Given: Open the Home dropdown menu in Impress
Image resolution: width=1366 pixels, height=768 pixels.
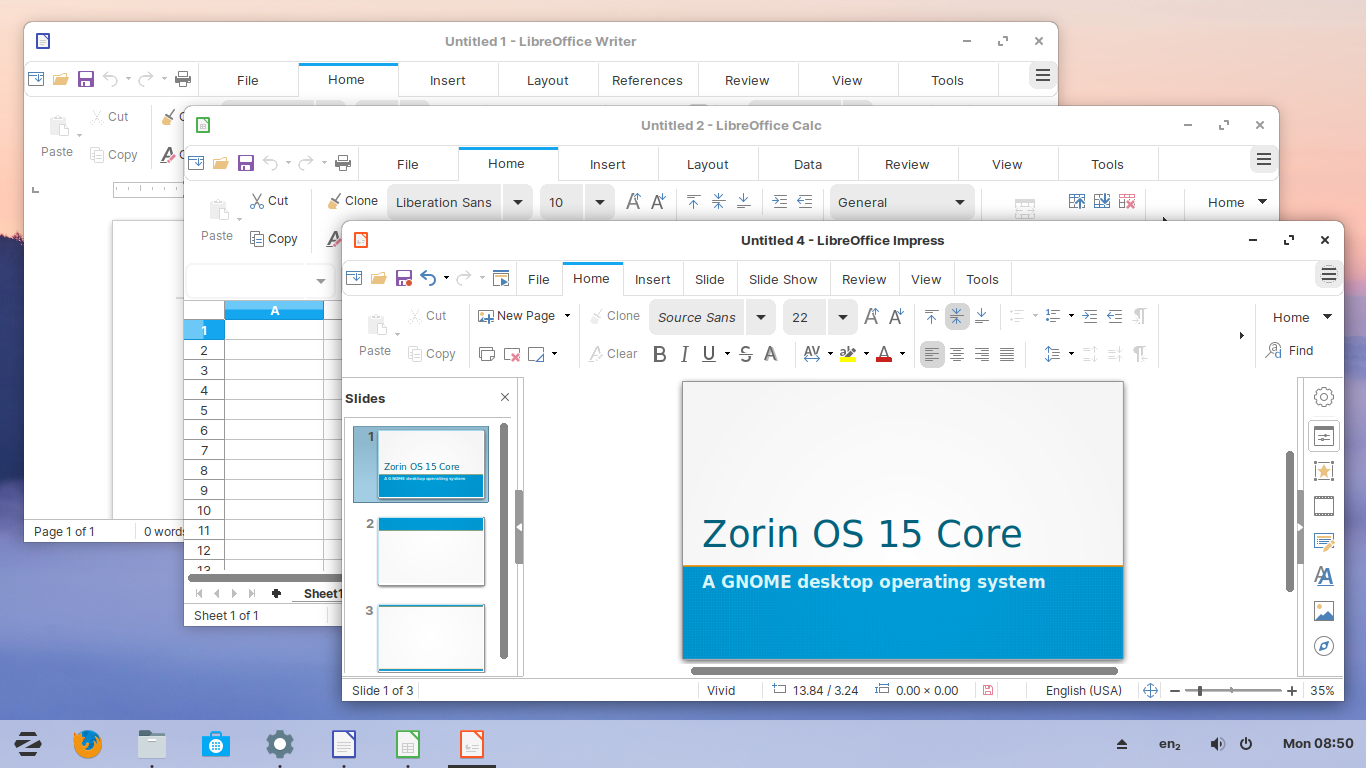Looking at the screenshot, I should coord(1302,317).
